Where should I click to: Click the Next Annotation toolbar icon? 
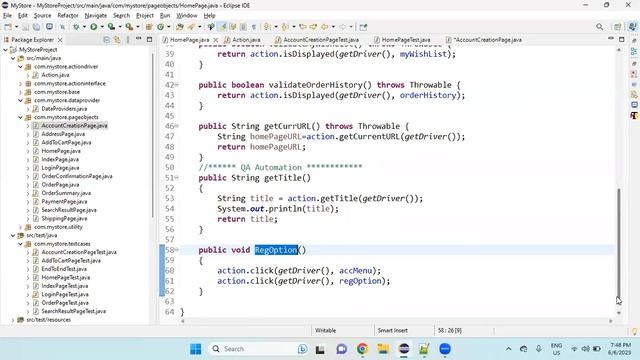coord(267,27)
